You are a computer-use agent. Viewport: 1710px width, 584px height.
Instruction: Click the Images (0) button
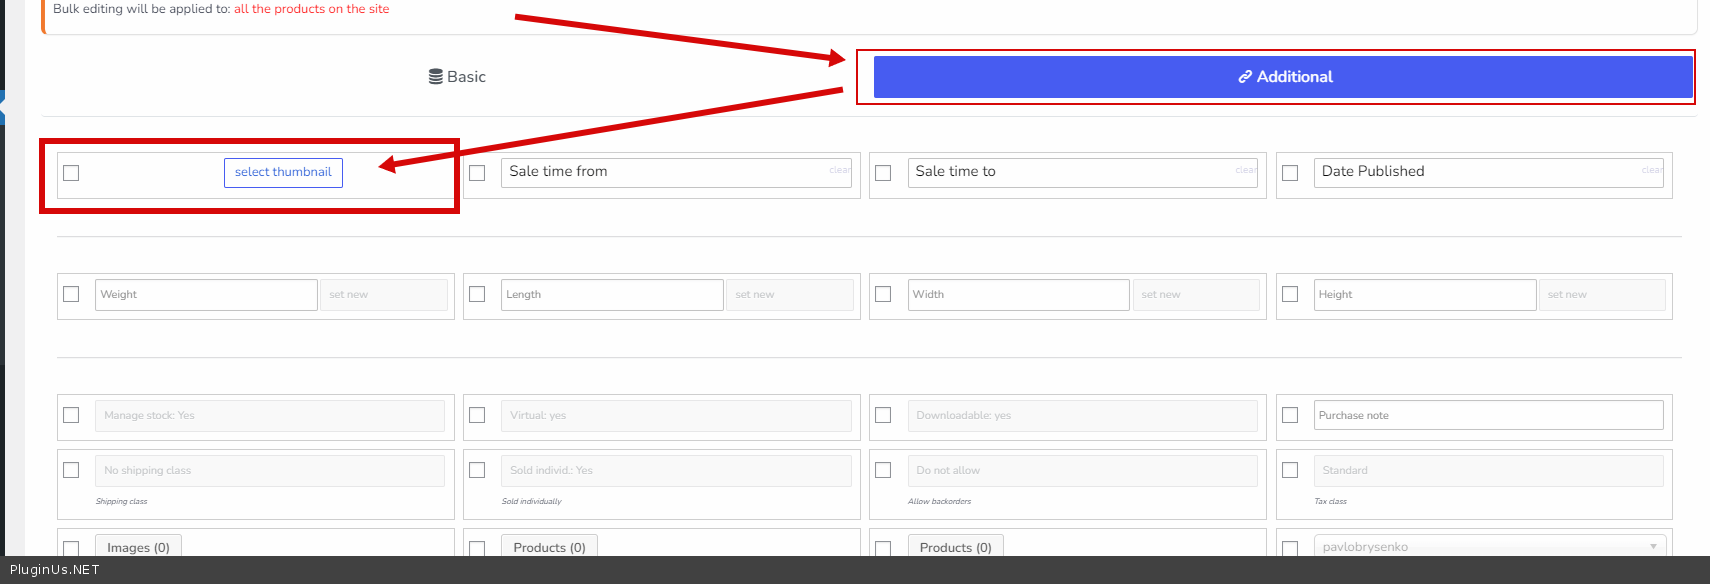click(x=138, y=546)
